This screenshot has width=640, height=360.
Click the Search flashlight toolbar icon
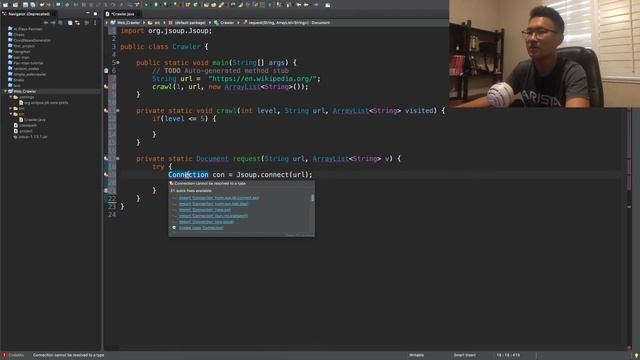tap(222, 5)
